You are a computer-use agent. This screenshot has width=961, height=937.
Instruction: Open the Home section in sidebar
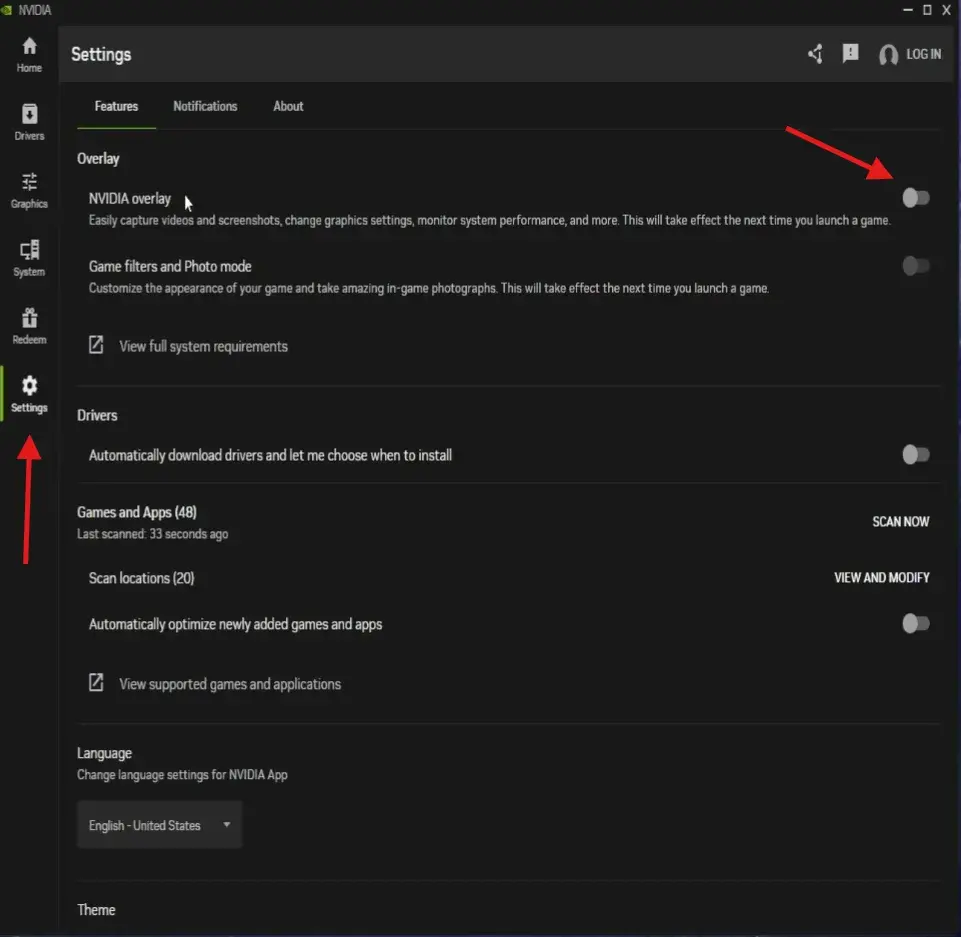coord(28,52)
